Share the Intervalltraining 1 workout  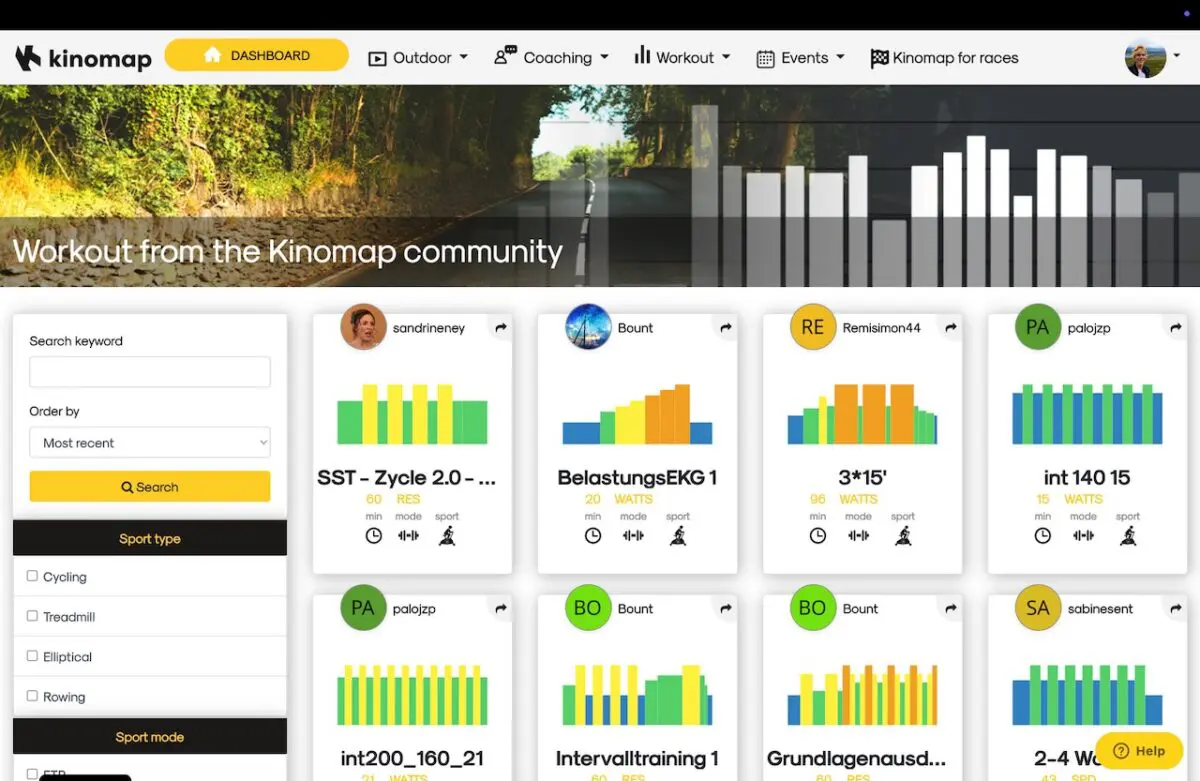coord(726,608)
